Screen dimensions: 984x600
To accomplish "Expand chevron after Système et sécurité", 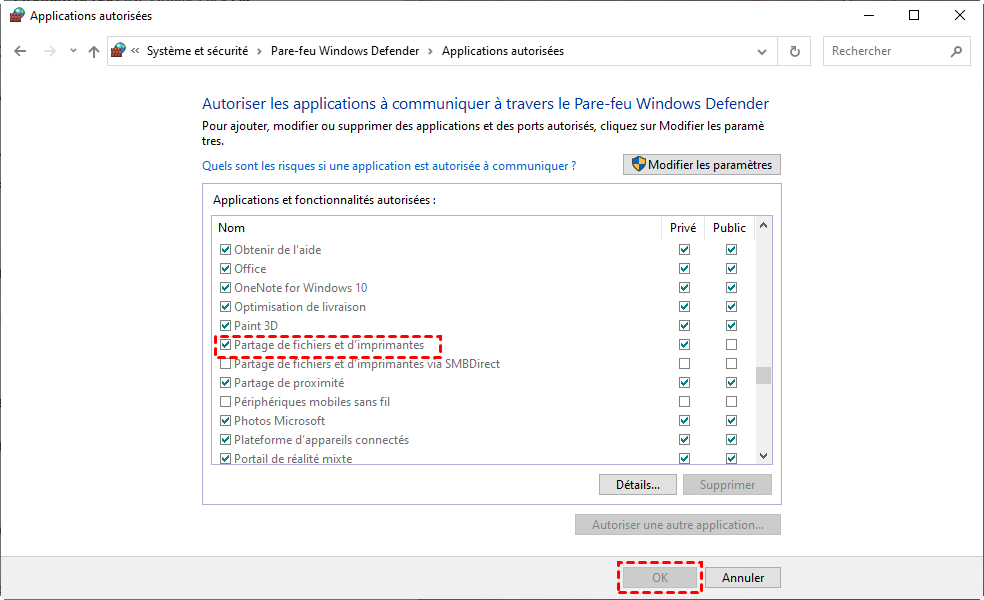I will coord(259,51).
